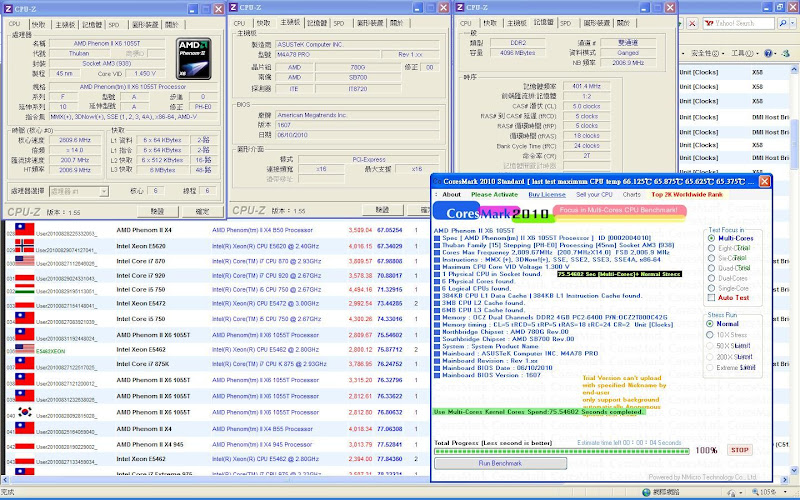Click the AMD Phenom II X4 945 row text

[x=149, y=444]
